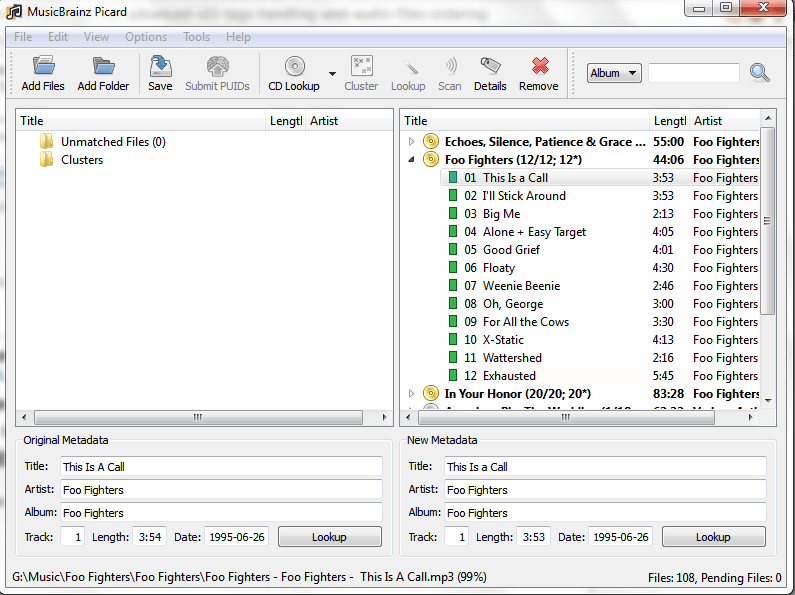Collapse the Foo Fighters album tree
Image resolution: width=795 pixels, height=595 pixels.
click(x=411, y=160)
